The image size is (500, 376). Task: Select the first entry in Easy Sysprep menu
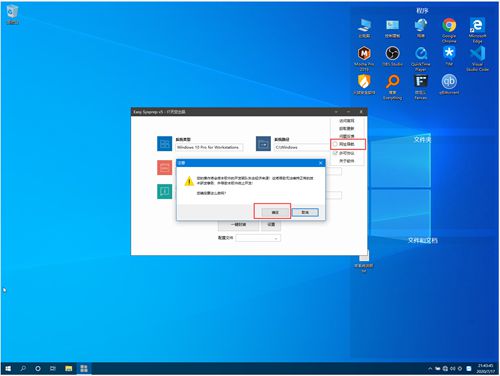347,121
